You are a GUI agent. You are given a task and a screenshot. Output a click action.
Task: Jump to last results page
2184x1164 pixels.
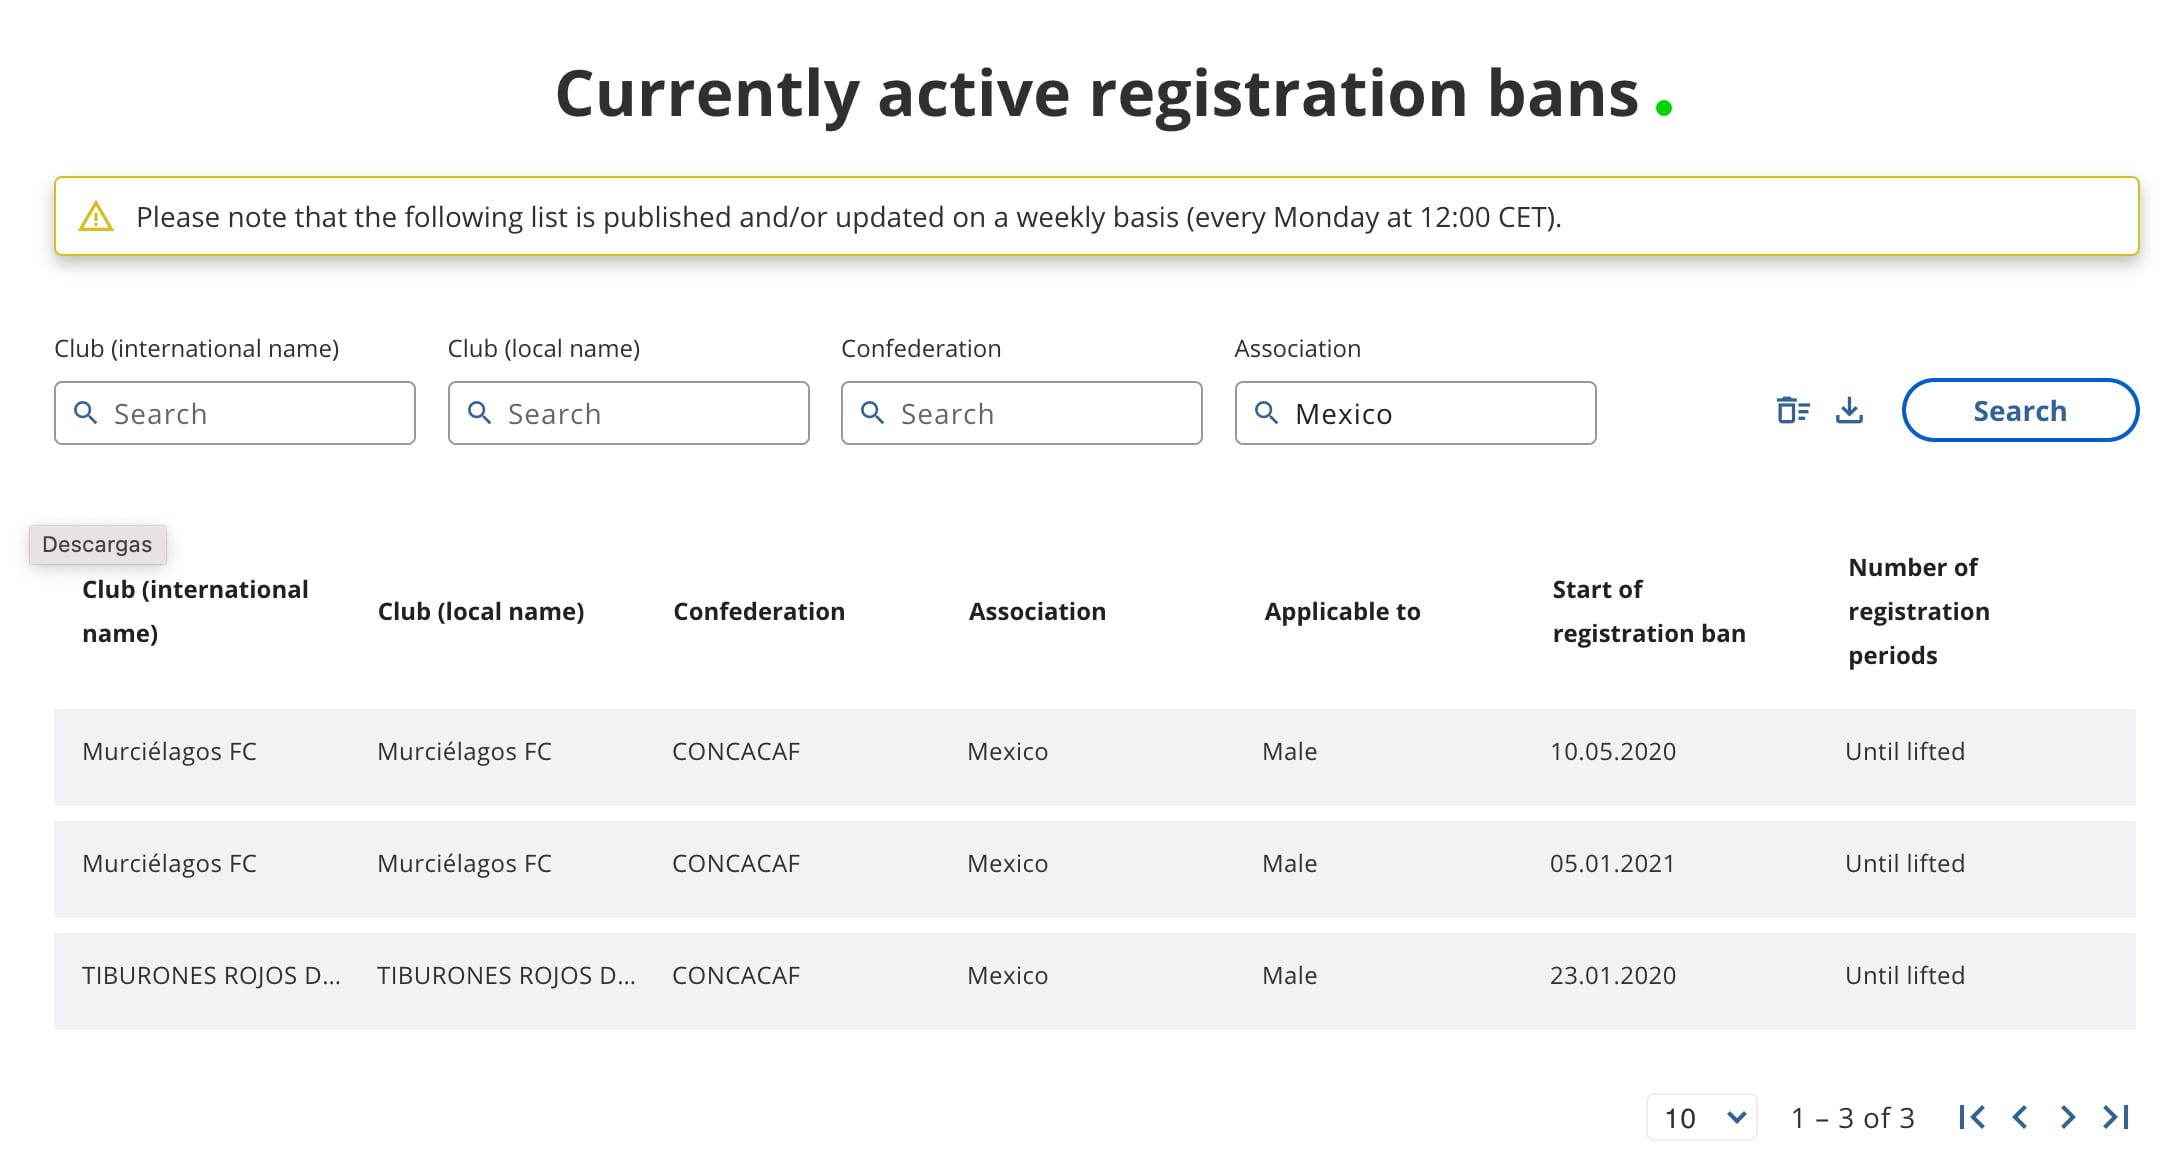pyautogui.click(x=2116, y=1117)
